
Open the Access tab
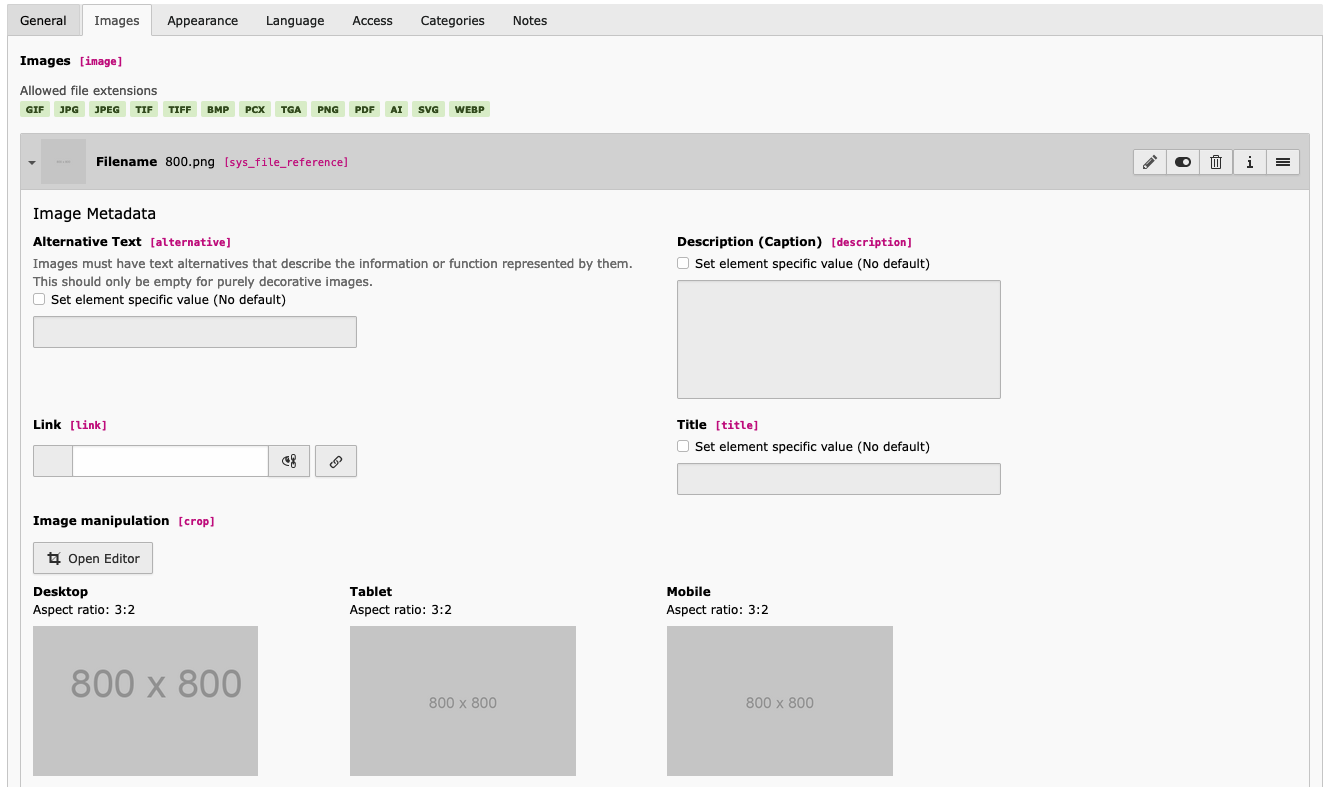(372, 21)
